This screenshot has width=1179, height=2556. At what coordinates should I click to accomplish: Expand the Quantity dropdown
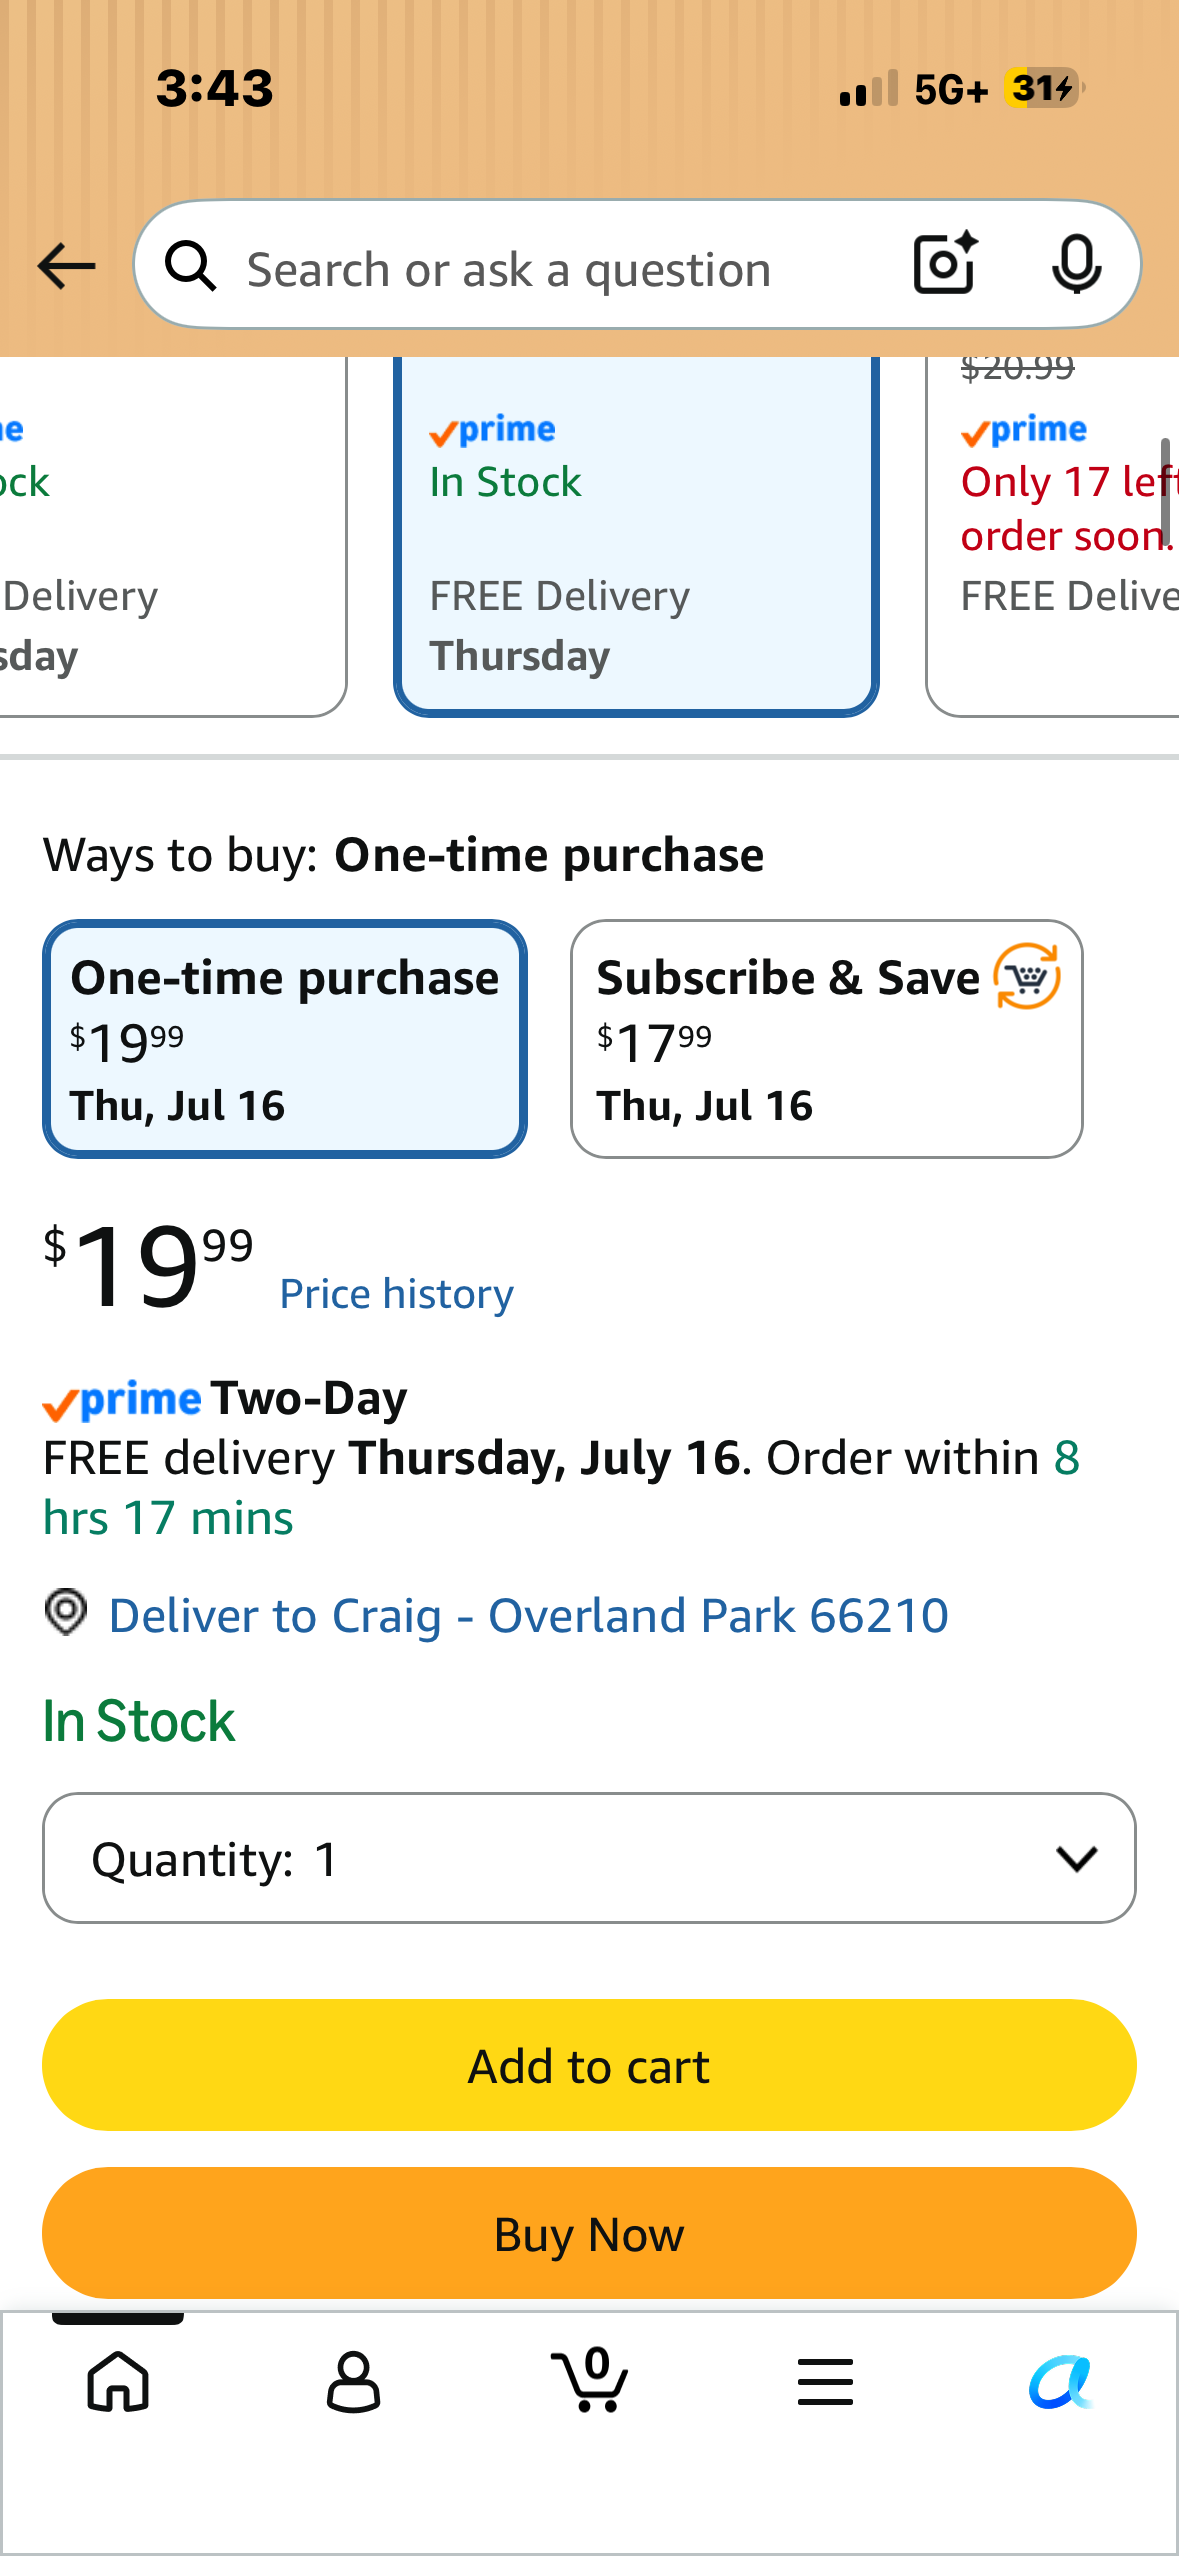589,1858
